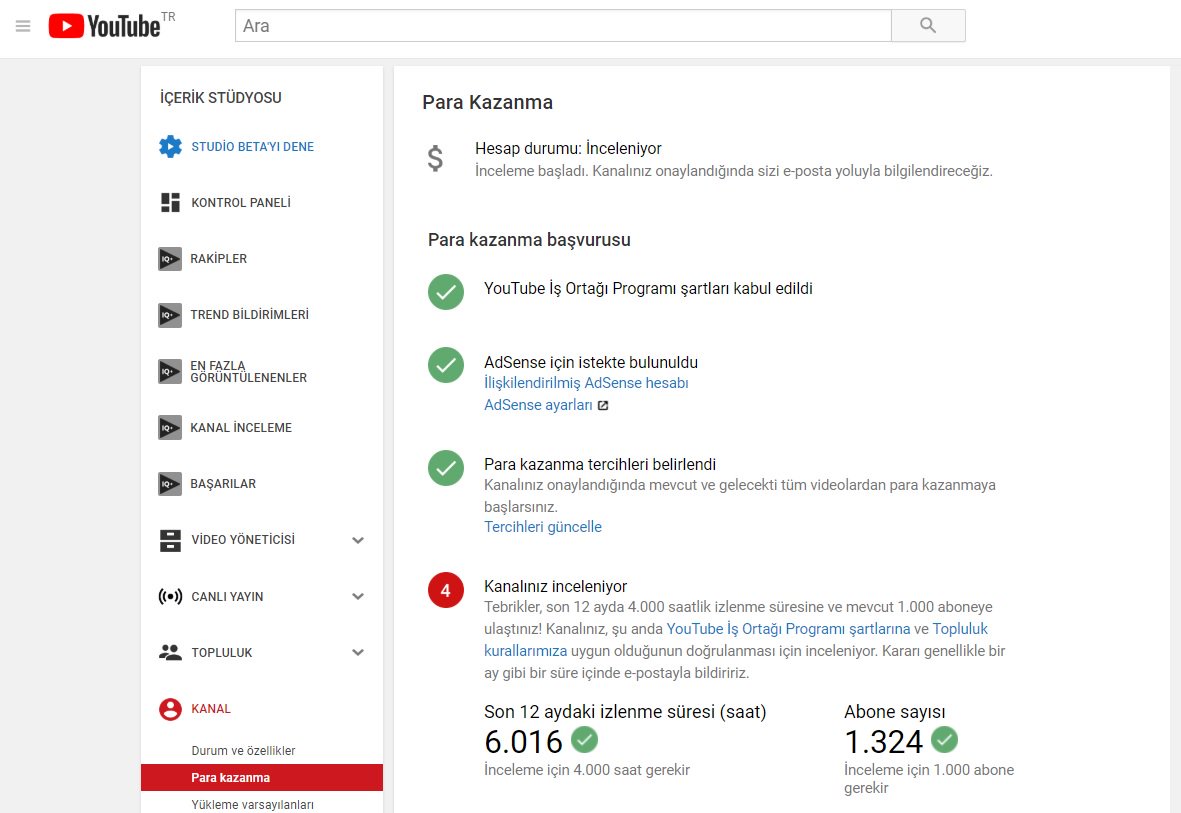
Task: Select VİDEO YÖNETİCİSİ section label
Action: click(243, 539)
